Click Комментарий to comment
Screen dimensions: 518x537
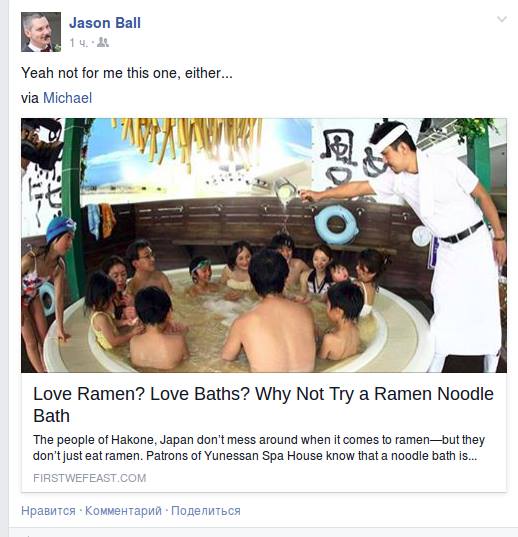(x=123, y=511)
